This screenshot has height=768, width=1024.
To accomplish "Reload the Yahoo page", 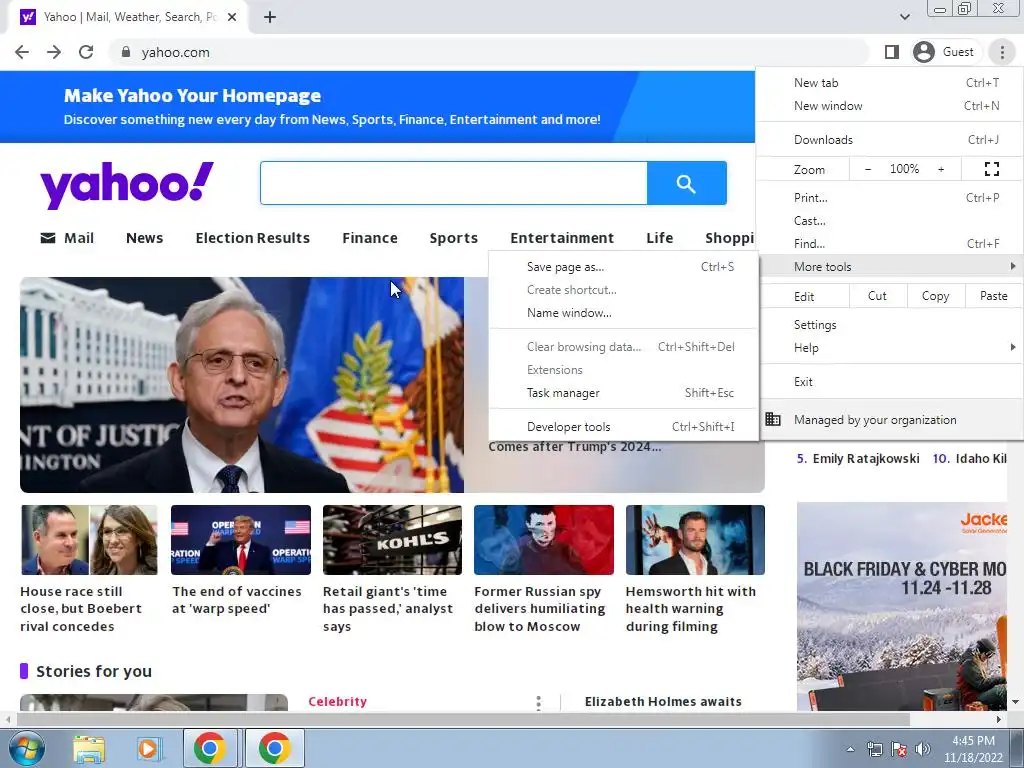I will tap(86, 52).
